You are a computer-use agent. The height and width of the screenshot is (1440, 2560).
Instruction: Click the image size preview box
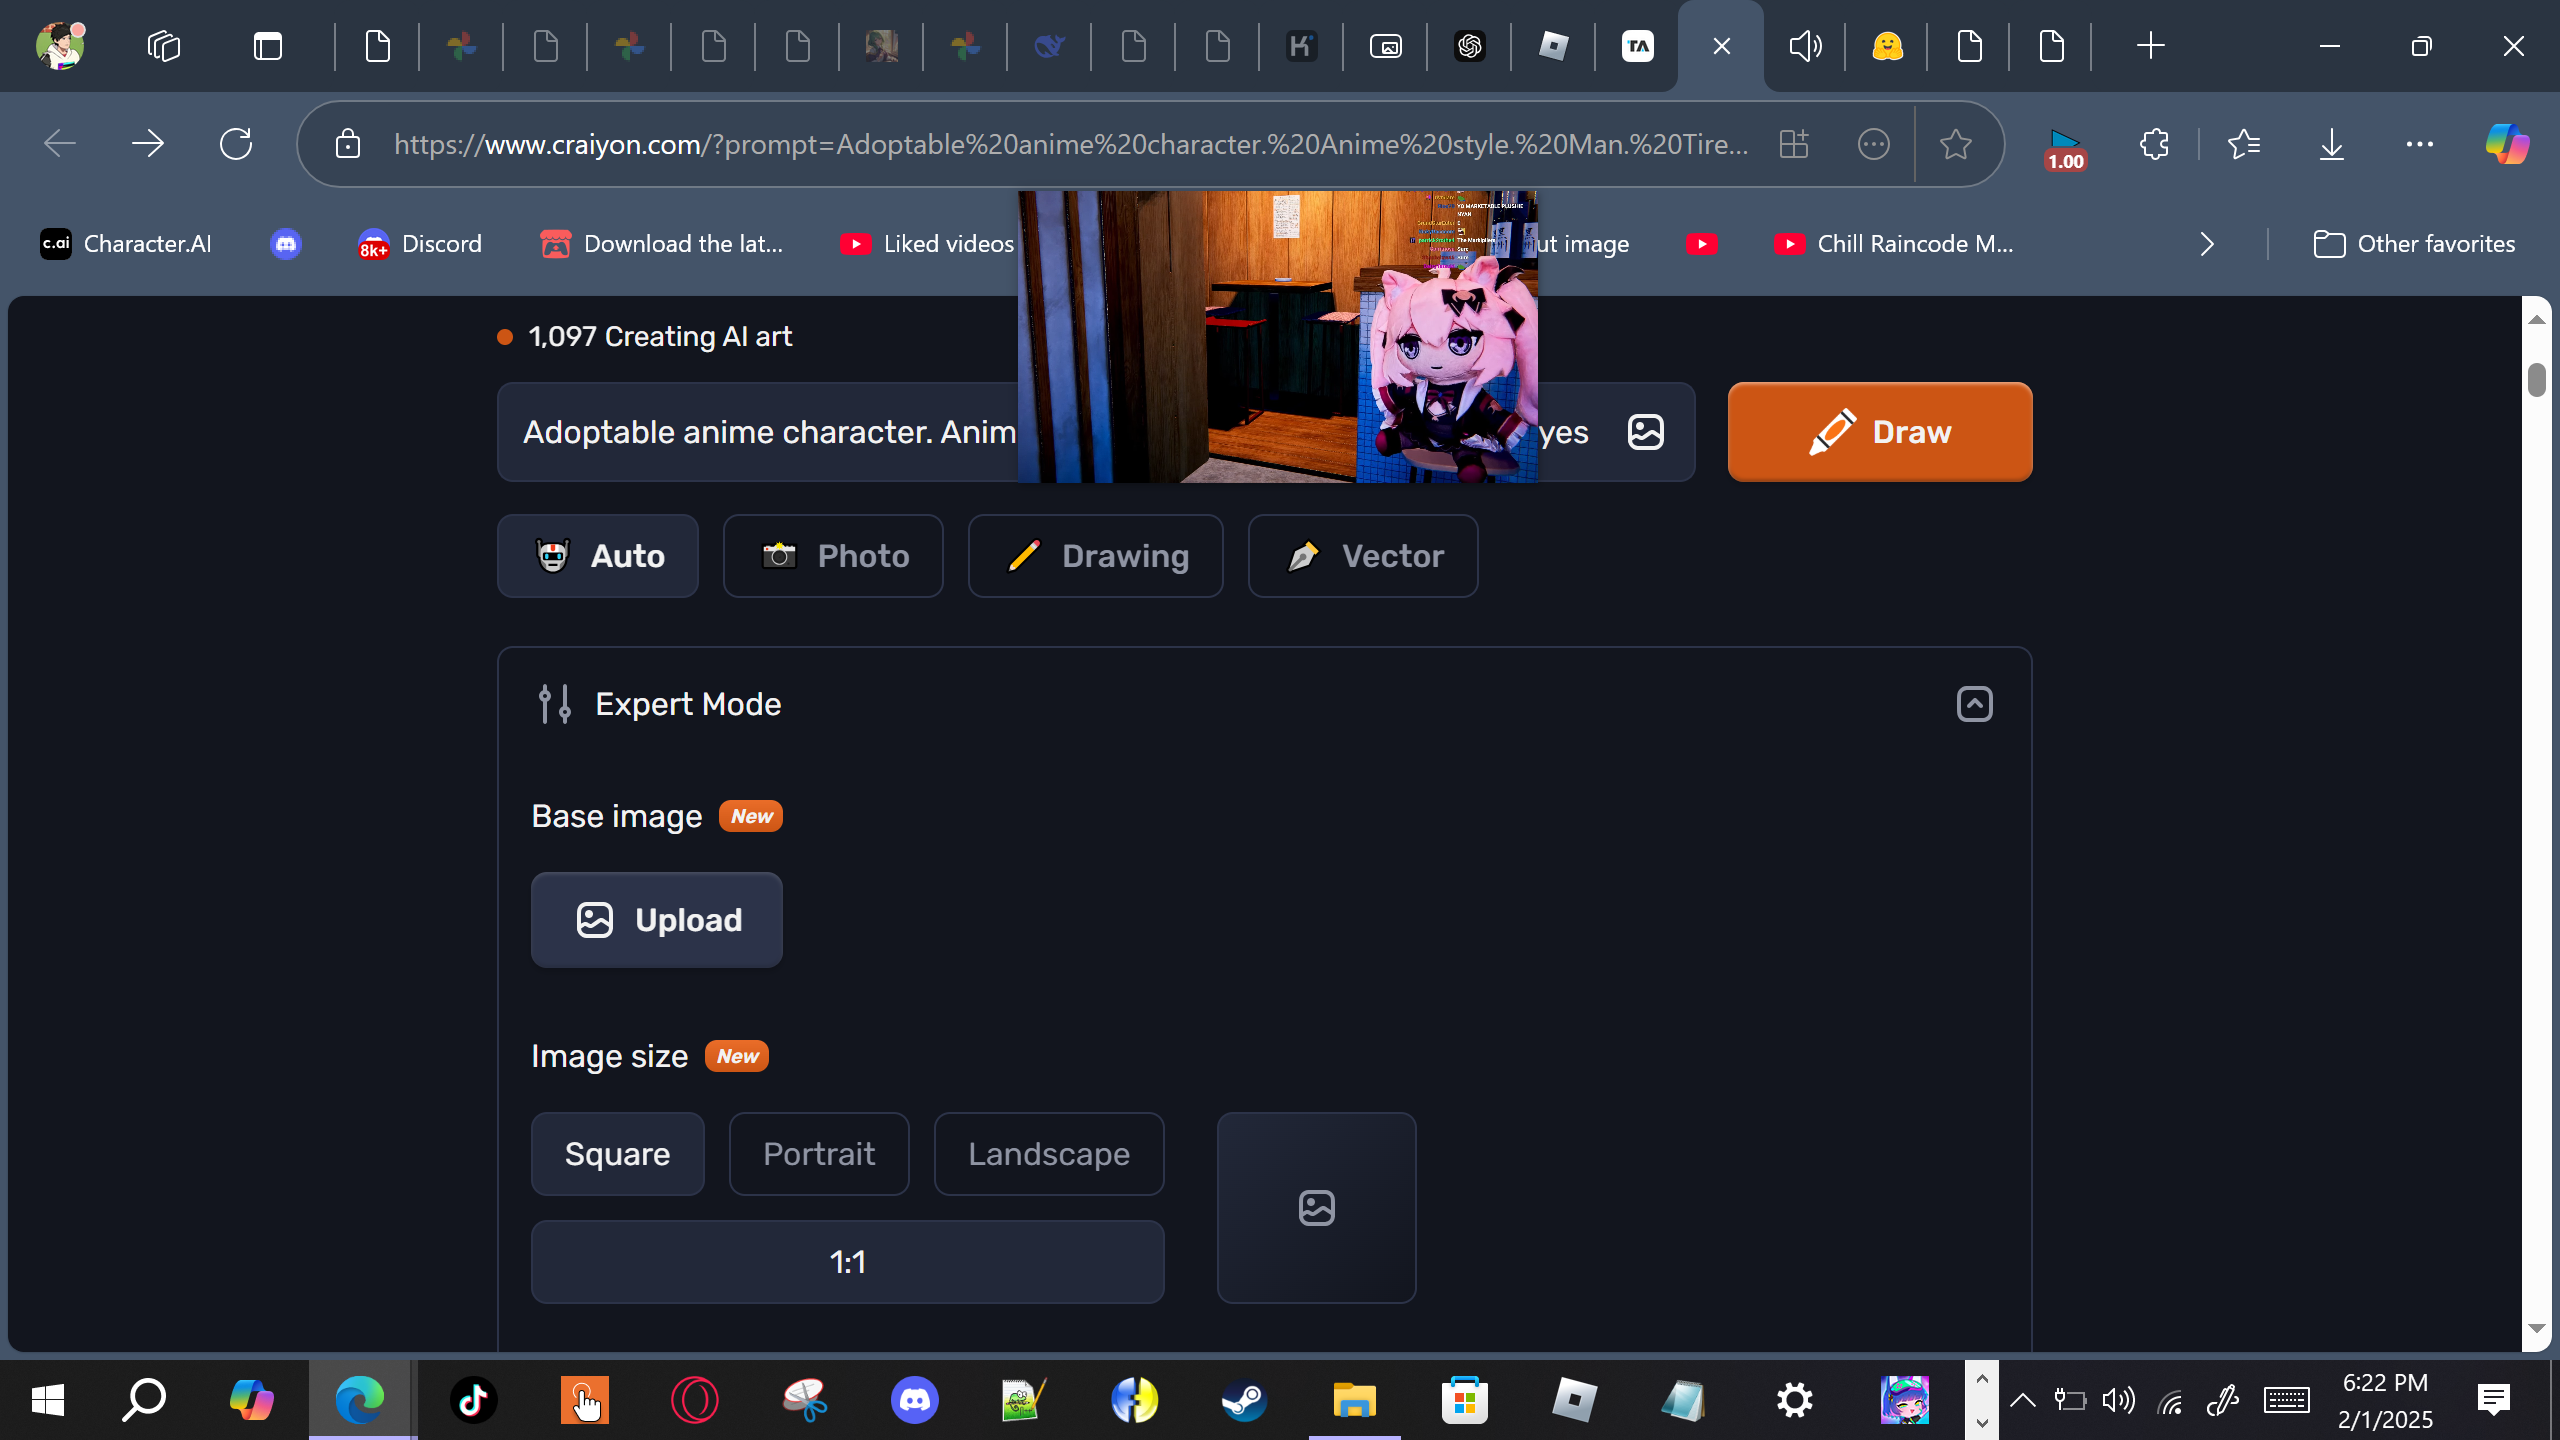tap(1316, 1208)
